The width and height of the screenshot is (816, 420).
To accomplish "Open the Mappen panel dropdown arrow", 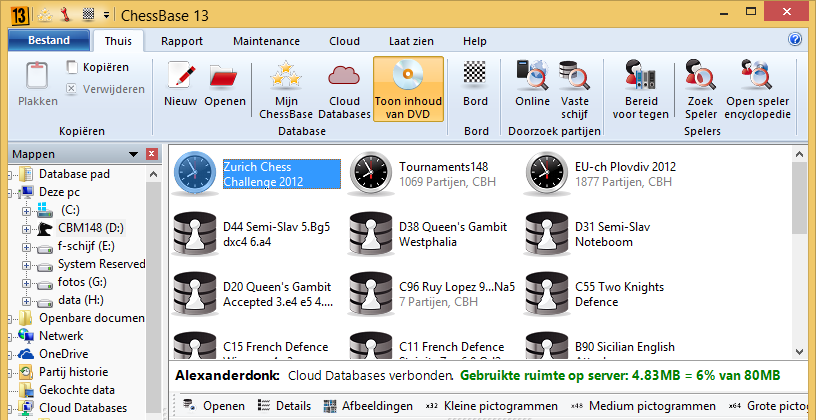I will pyautogui.click(x=134, y=154).
